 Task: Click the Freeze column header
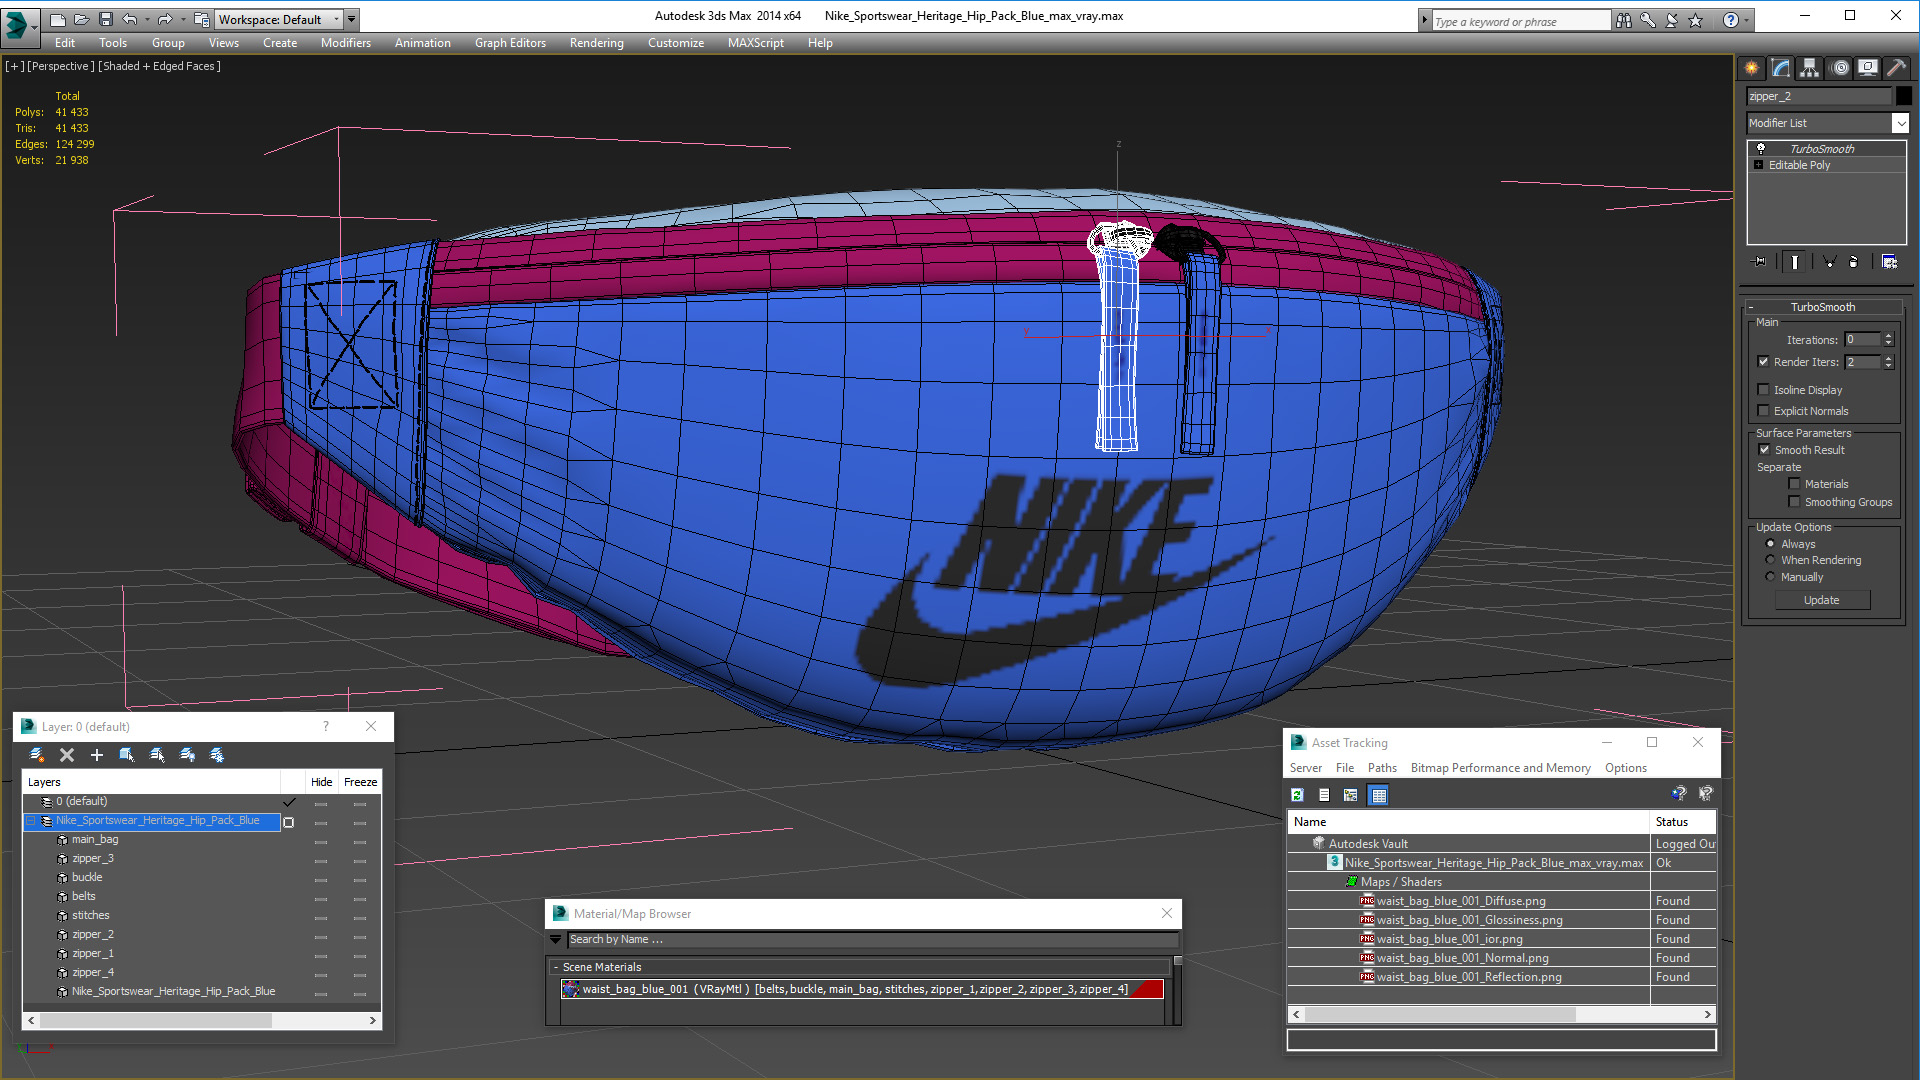coord(360,782)
